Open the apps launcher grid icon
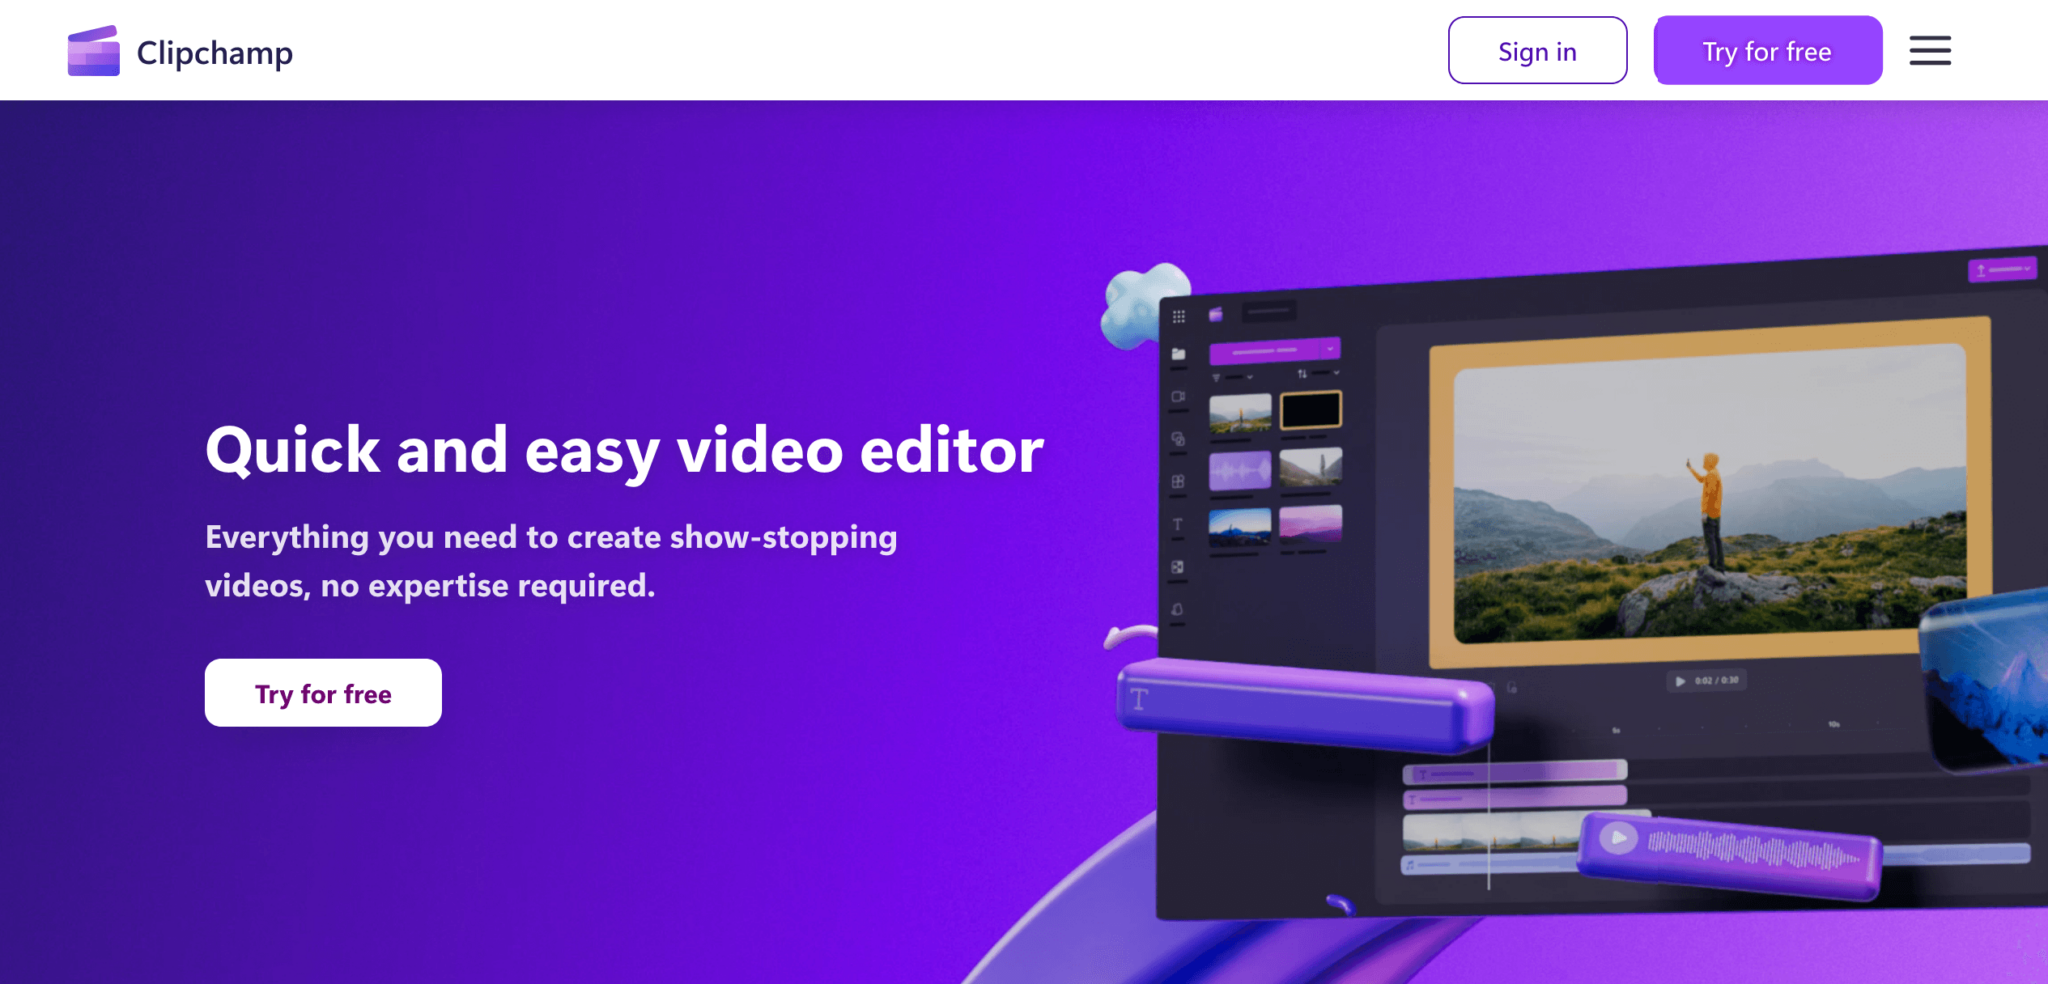The image size is (2048, 984). tap(1178, 316)
